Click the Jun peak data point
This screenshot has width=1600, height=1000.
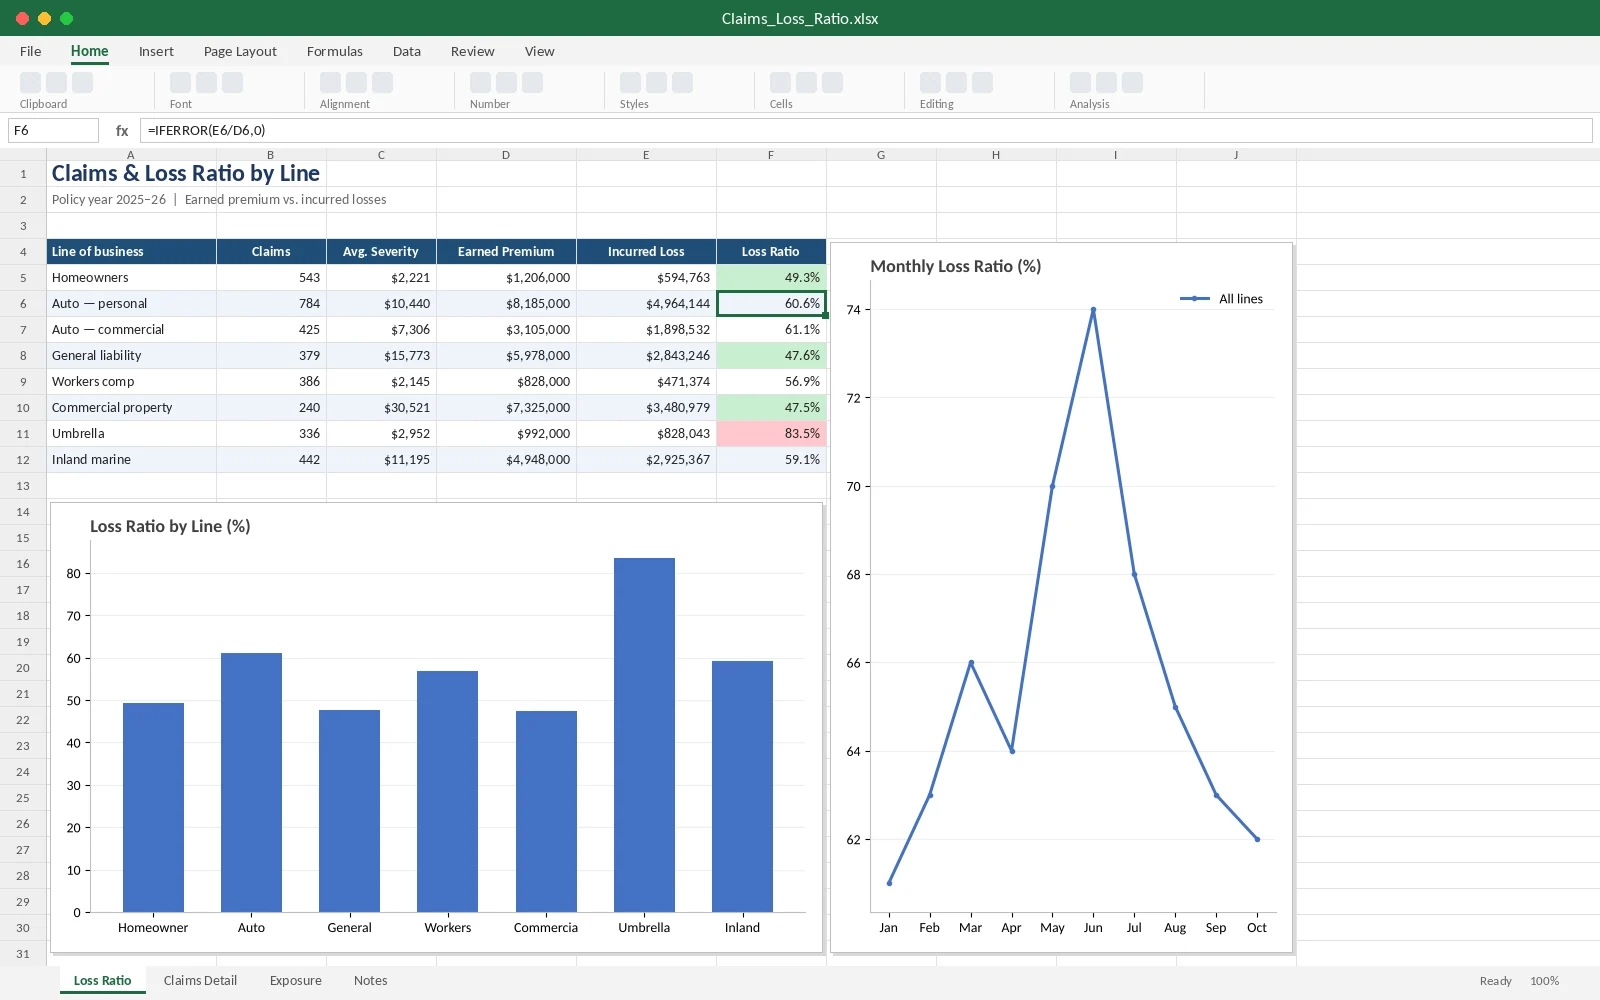1093,310
